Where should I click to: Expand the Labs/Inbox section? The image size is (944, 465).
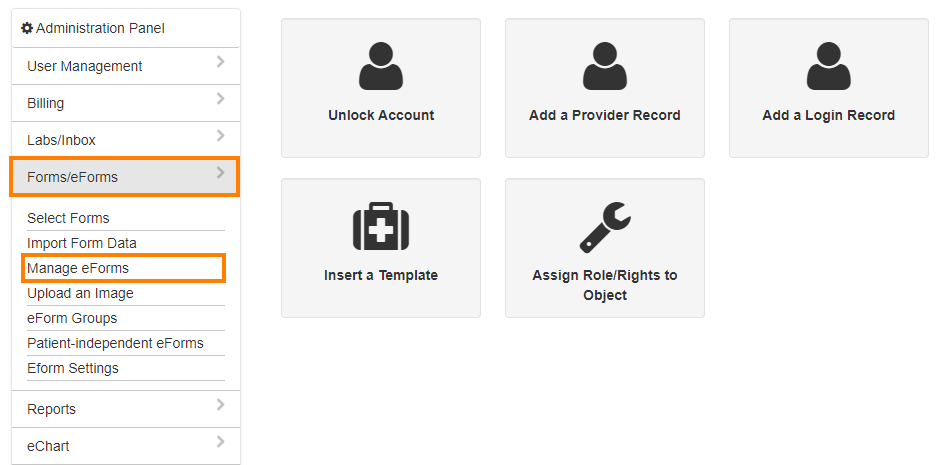pyautogui.click(x=126, y=140)
